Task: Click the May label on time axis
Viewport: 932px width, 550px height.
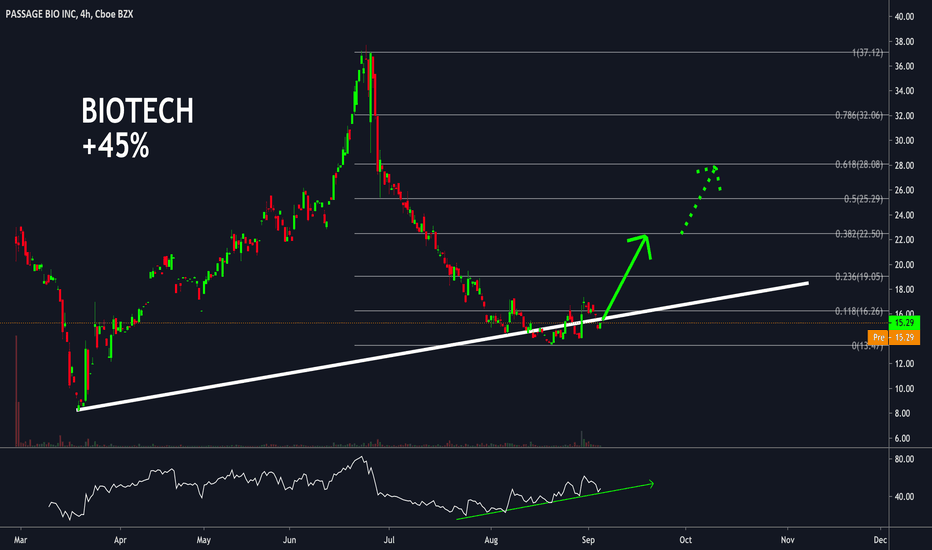Action: [x=204, y=540]
